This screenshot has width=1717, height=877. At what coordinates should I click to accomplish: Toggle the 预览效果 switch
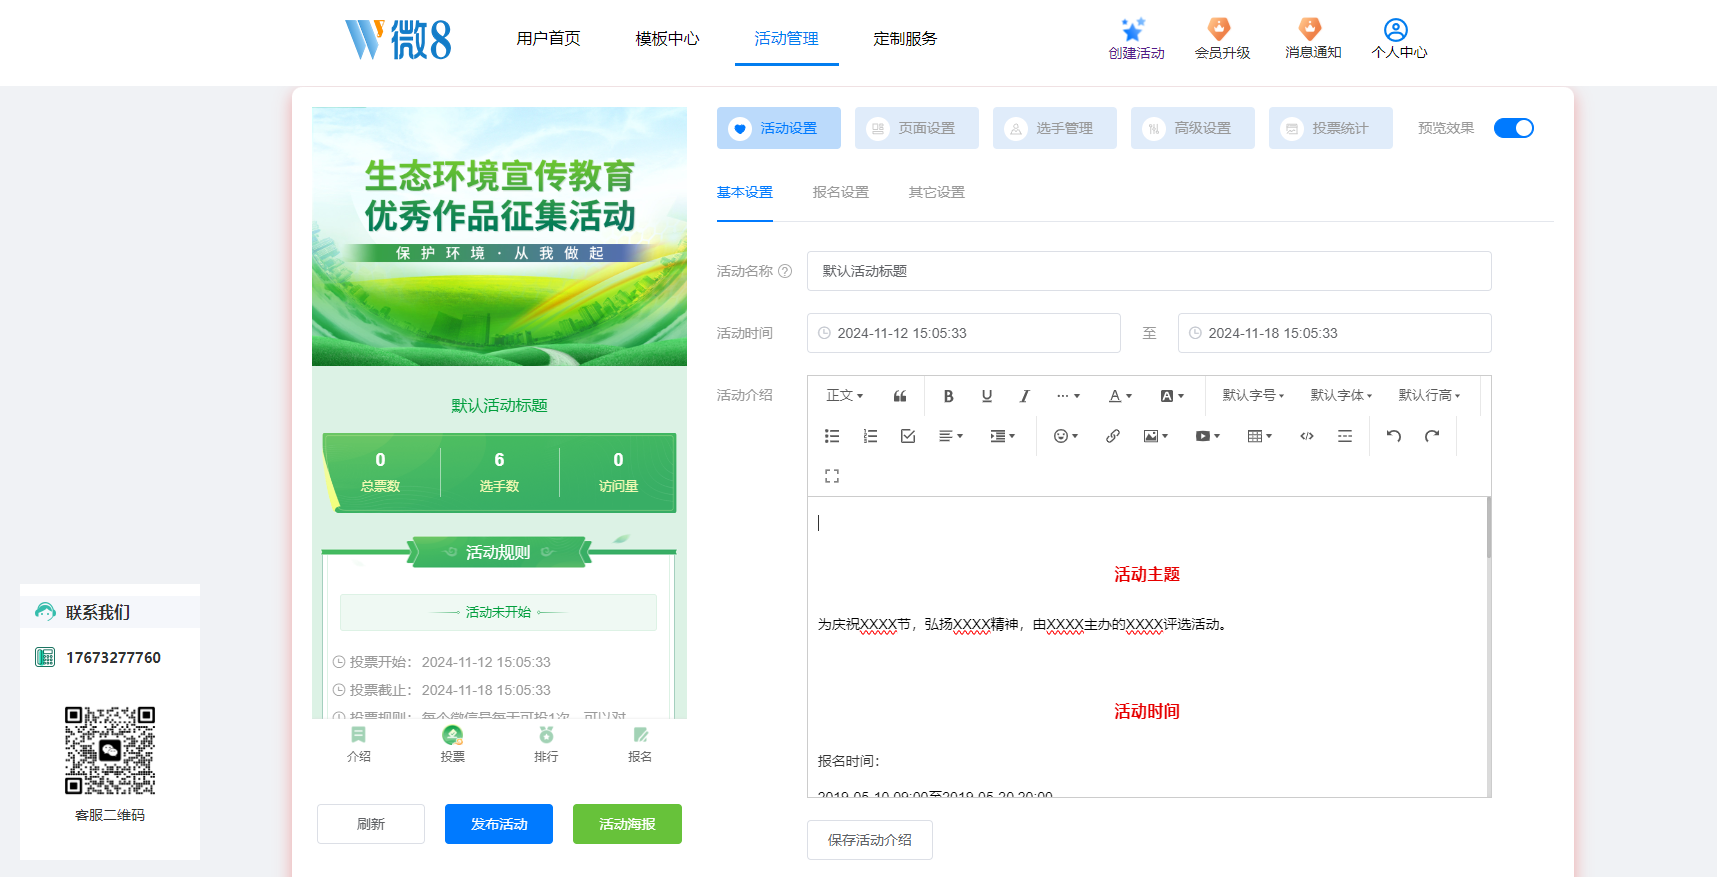(x=1513, y=128)
